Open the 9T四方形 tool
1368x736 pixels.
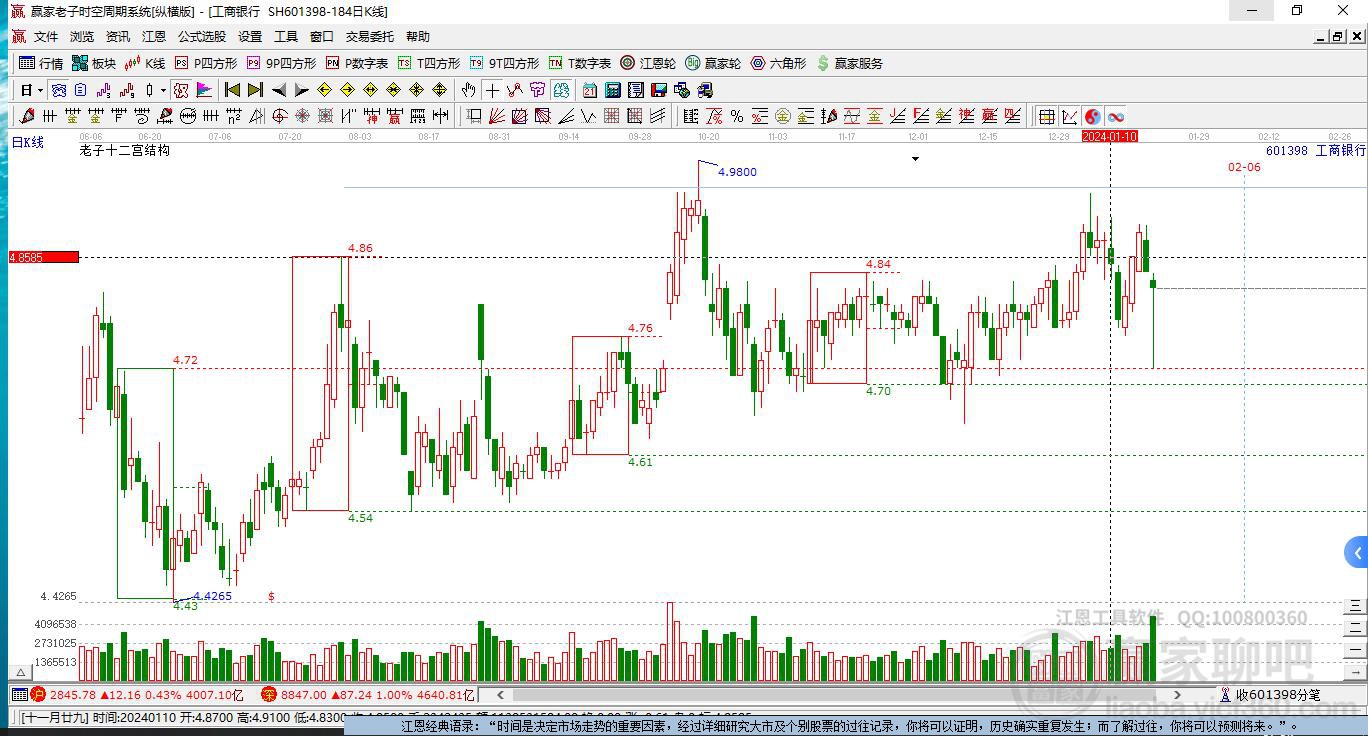tap(504, 63)
